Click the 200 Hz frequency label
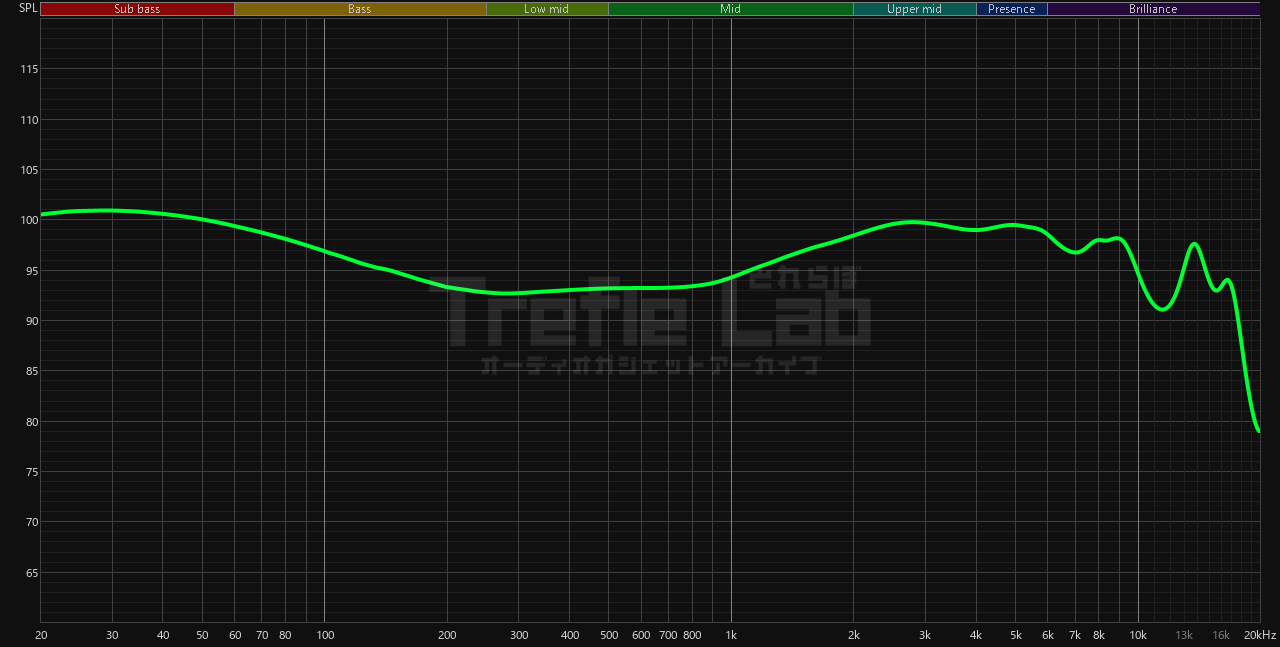This screenshot has height=647, width=1280. [447, 635]
